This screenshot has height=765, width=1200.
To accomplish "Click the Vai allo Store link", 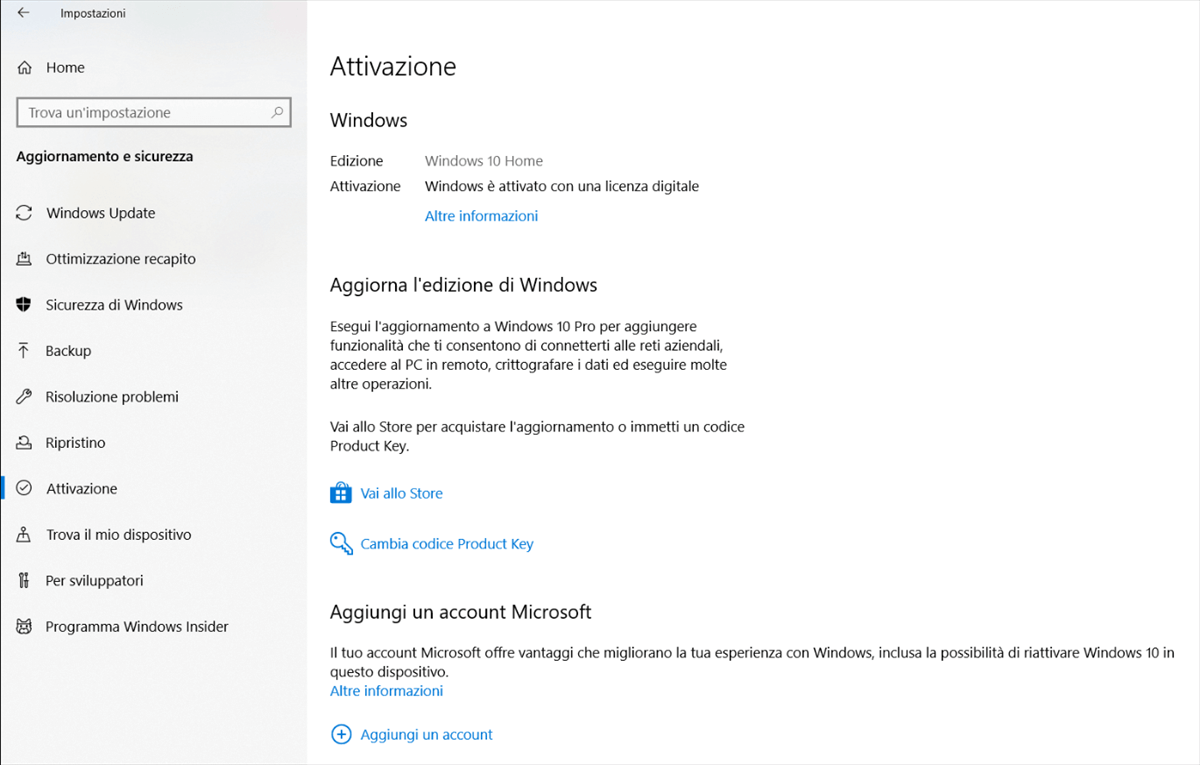I will point(401,493).
